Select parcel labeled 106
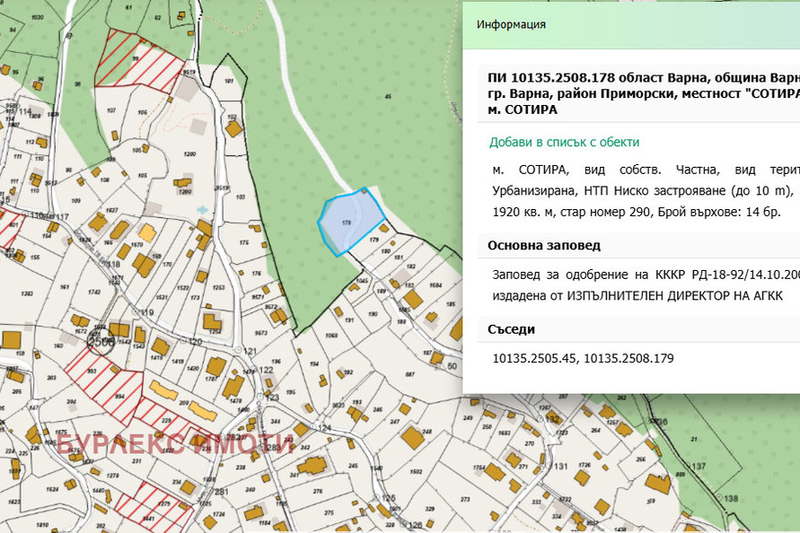The image size is (800, 533). (x=142, y=113)
